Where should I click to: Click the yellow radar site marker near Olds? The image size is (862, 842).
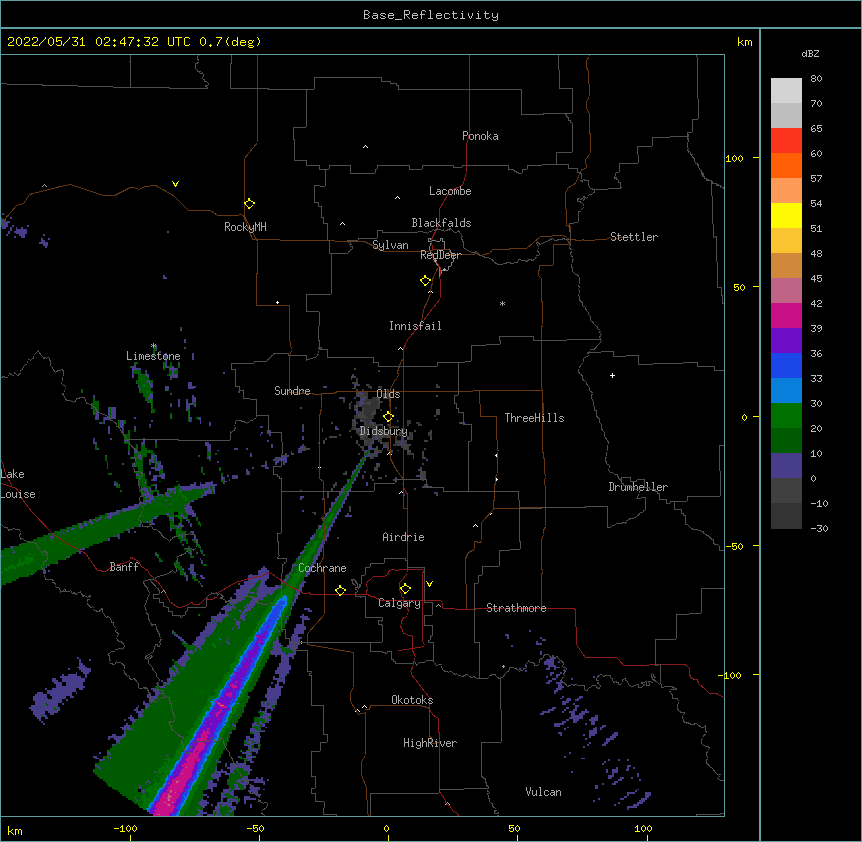[x=388, y=417]
